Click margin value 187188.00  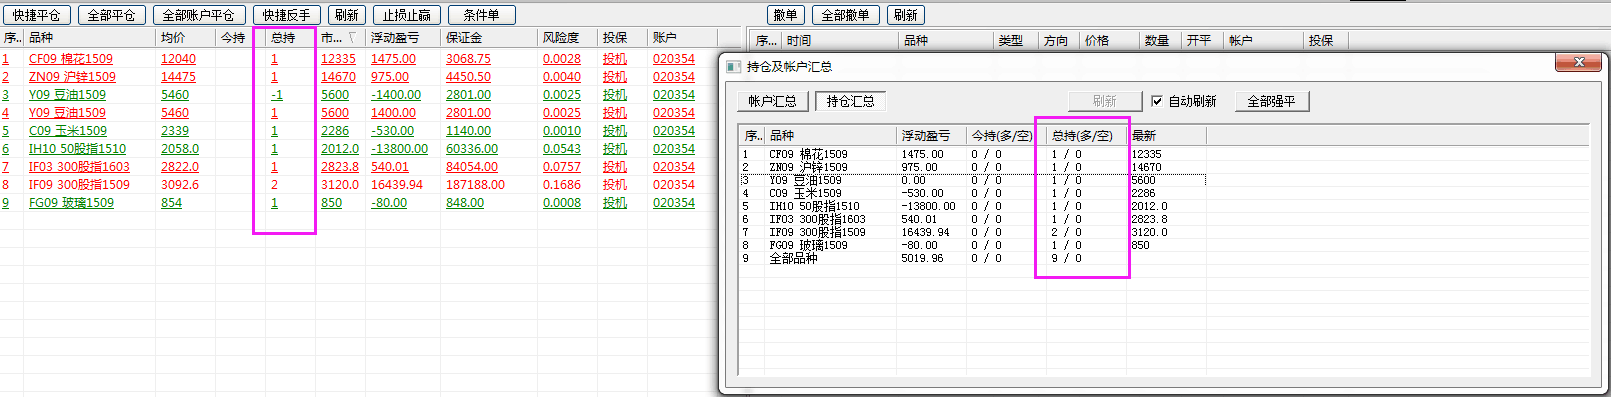pyautogui.click(x=475, y=185)
